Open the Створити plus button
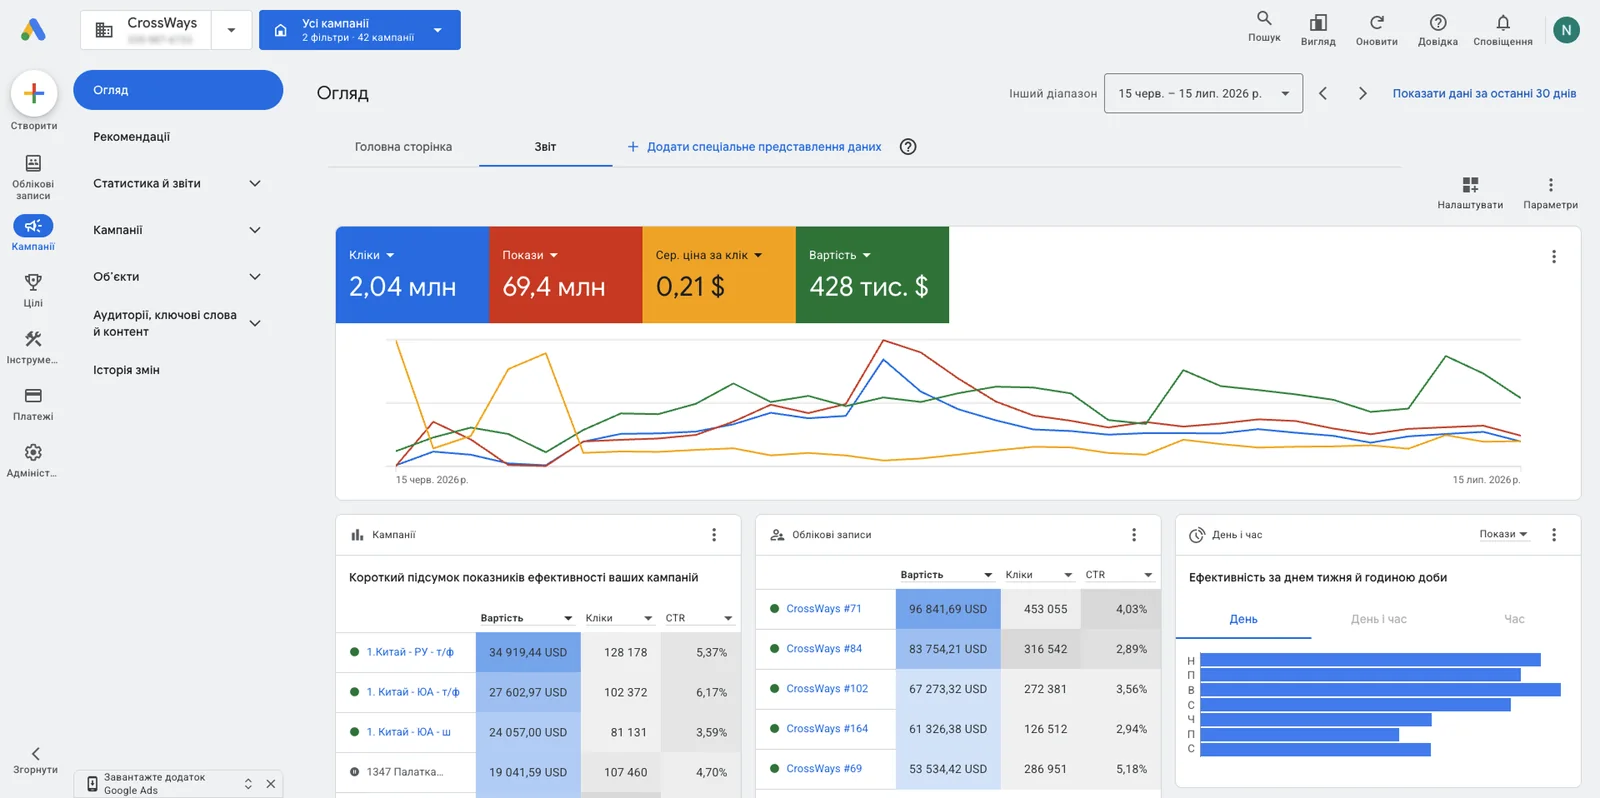Screen dimensions: 1600x798 point(34,93)
